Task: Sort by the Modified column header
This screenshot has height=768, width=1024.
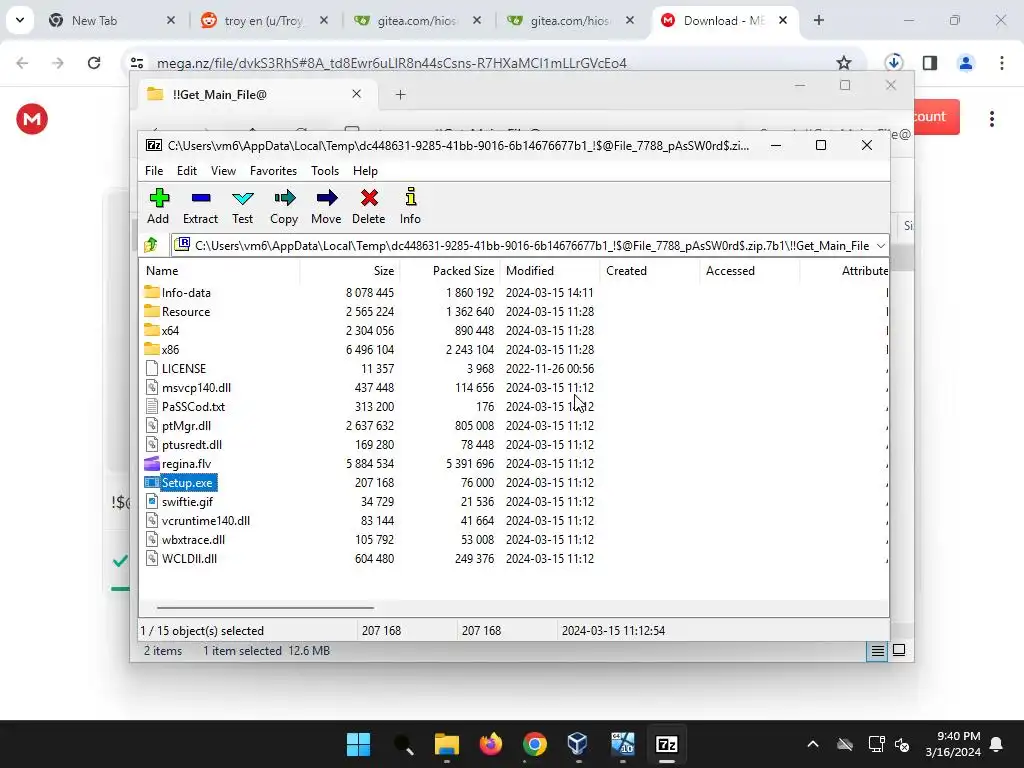Action: (x=550, y=270)
